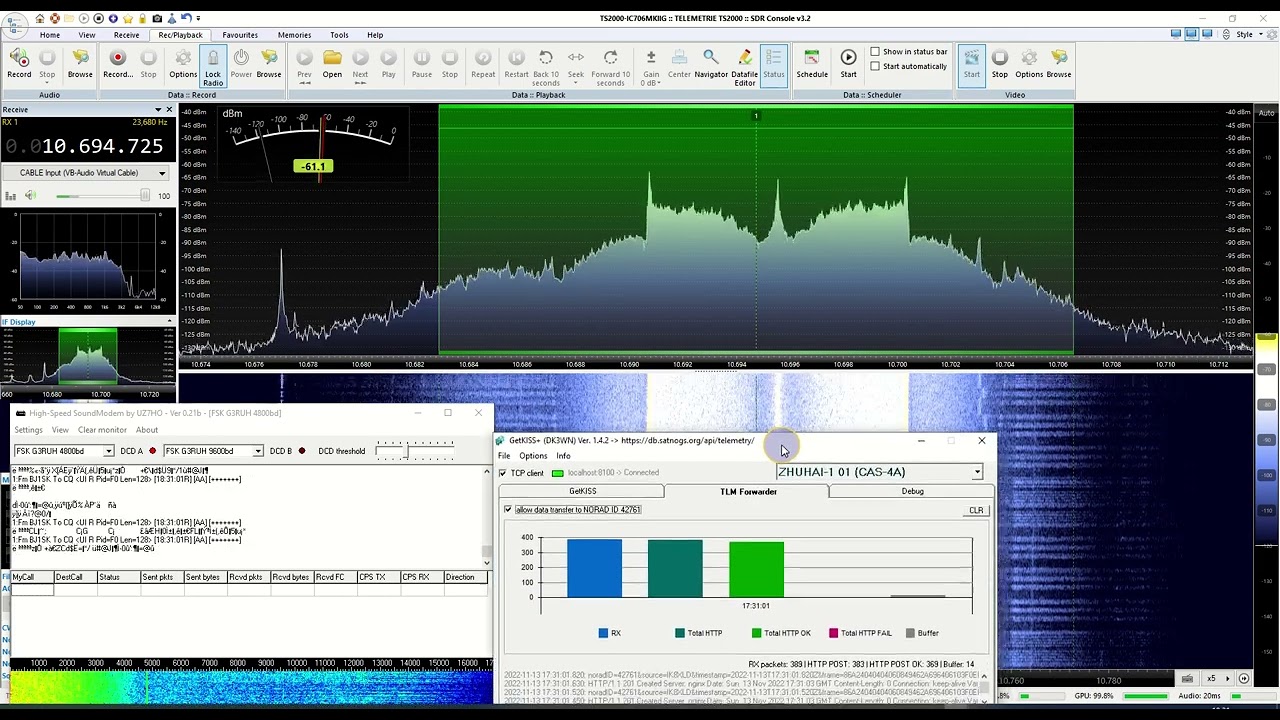Browse audio recordings in the Audio group
This screenshot has width=1280, height=720.
80,64
